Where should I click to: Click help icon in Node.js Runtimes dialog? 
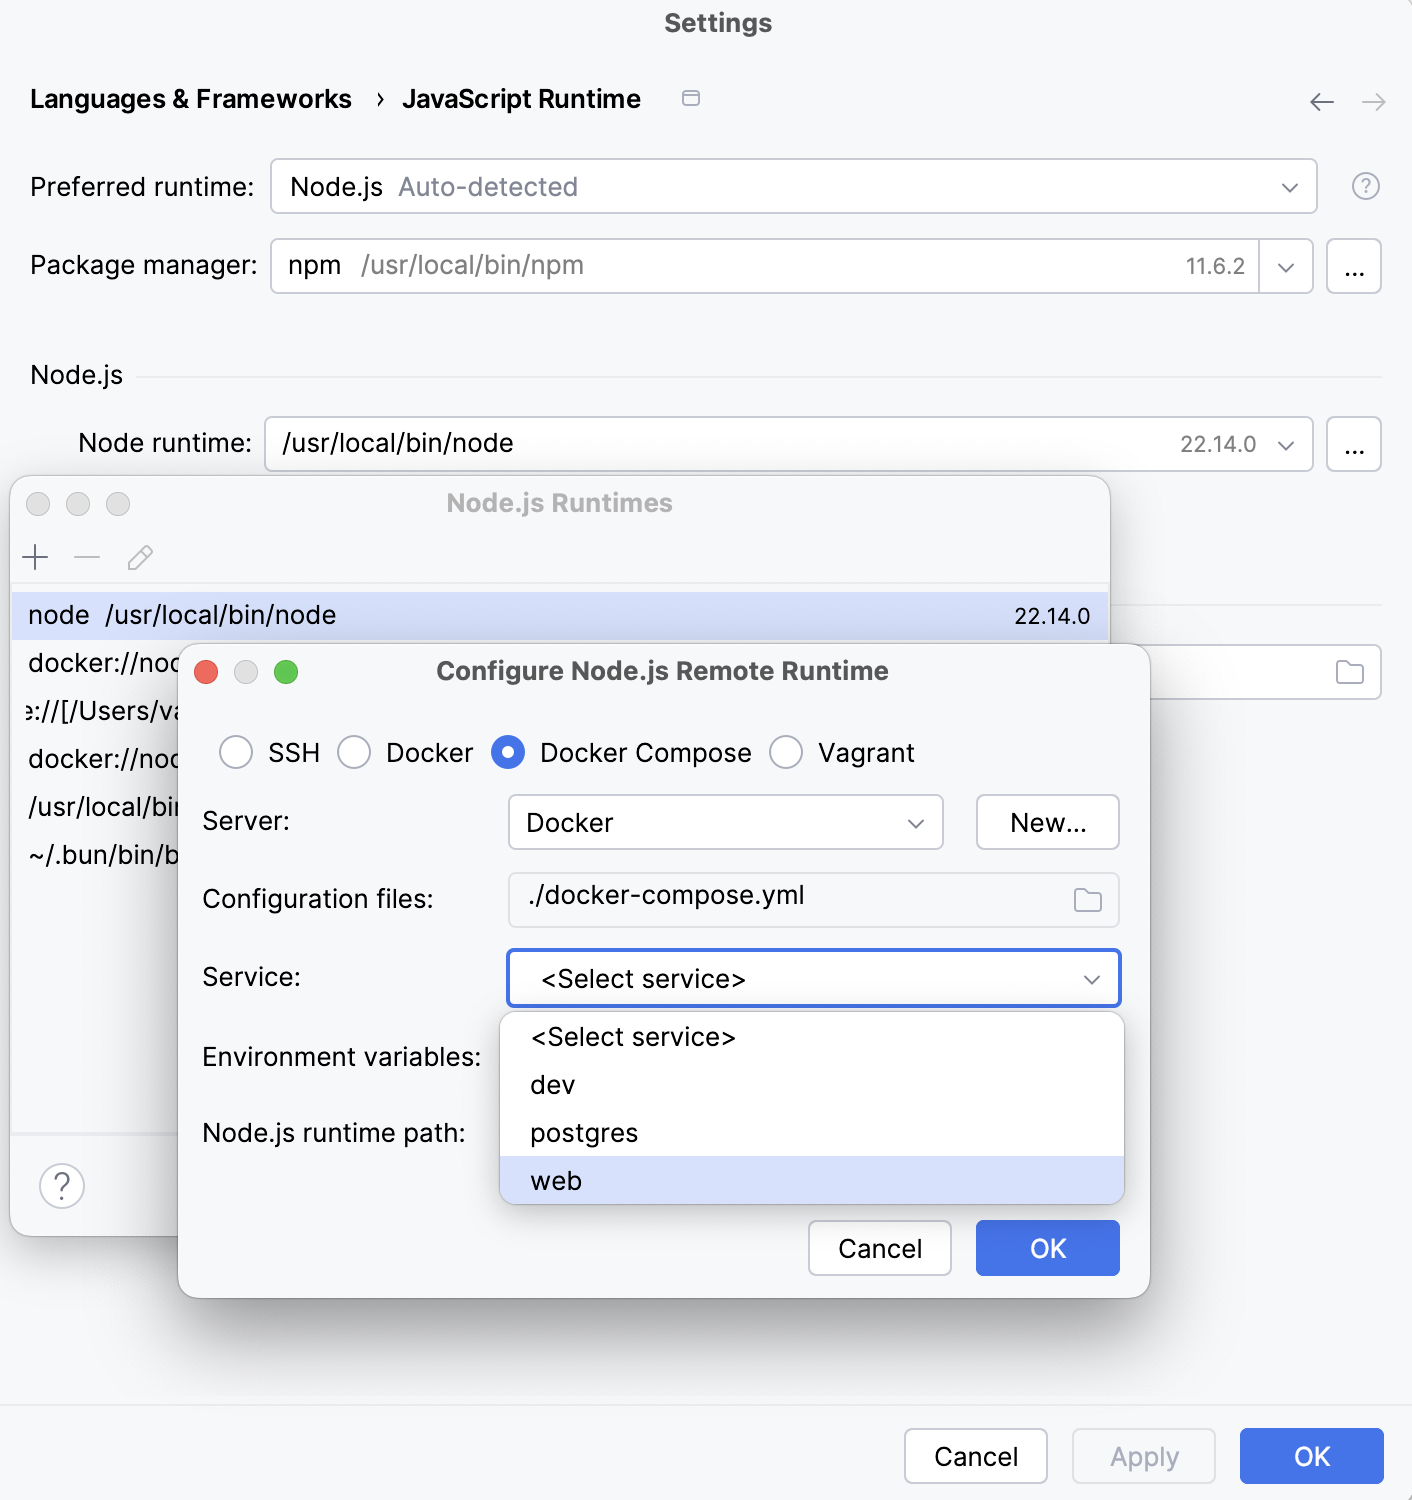[x=61, y=1186]
